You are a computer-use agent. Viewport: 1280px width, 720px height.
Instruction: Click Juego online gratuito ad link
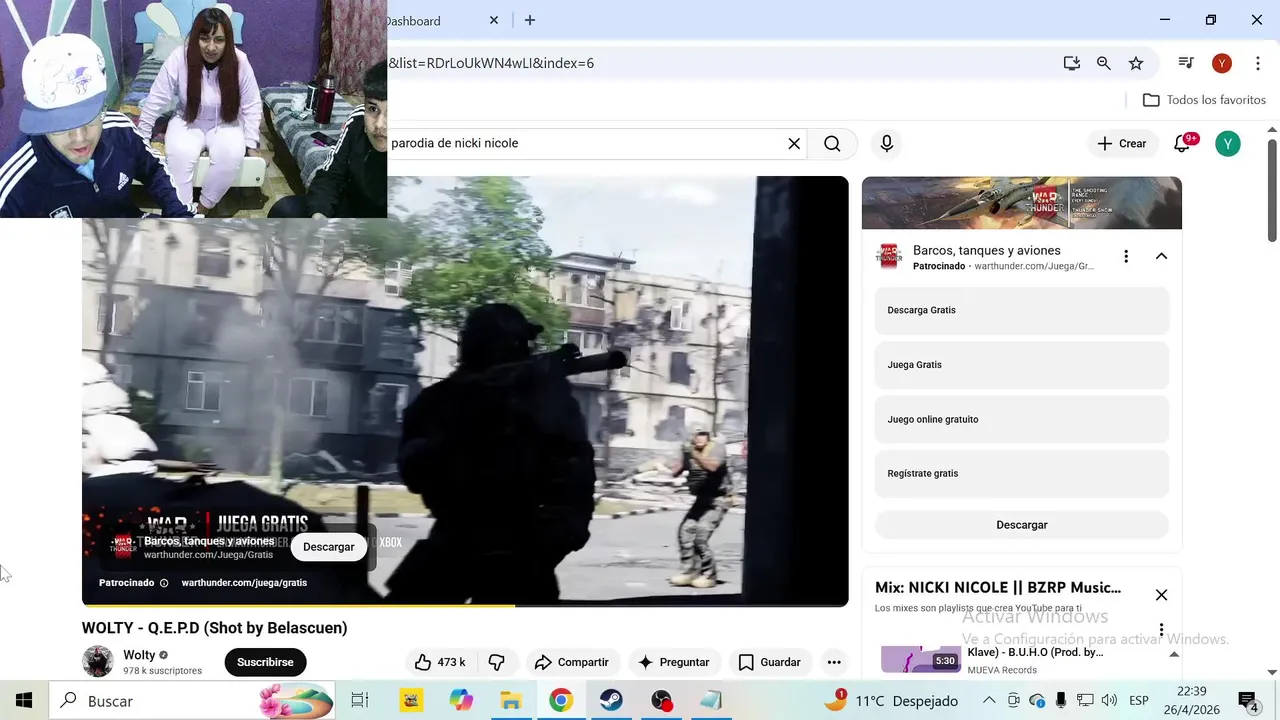[1022, 419]
